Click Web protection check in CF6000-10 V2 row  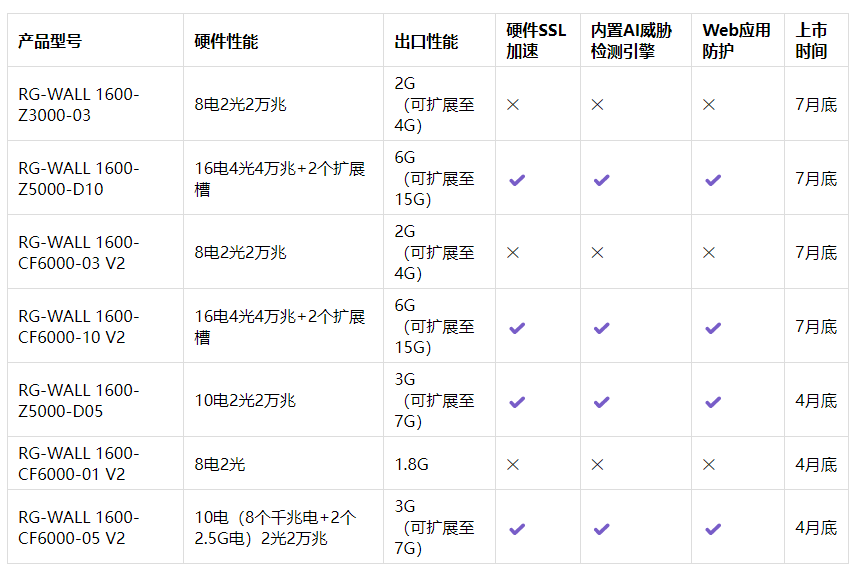point(713,328)
